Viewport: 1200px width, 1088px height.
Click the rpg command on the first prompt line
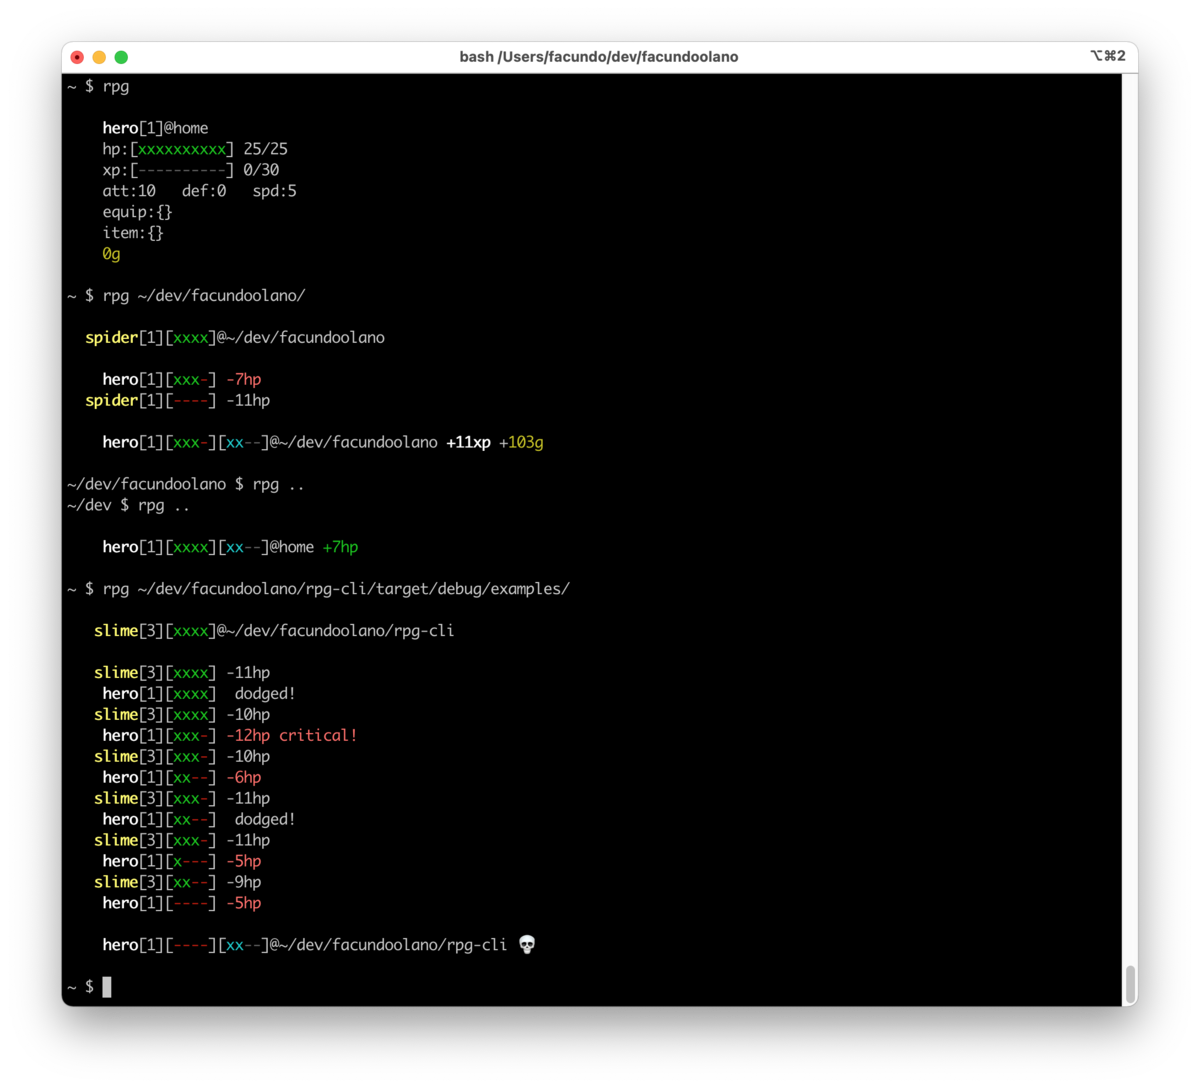pyautogui.click(x=115, y=87)
